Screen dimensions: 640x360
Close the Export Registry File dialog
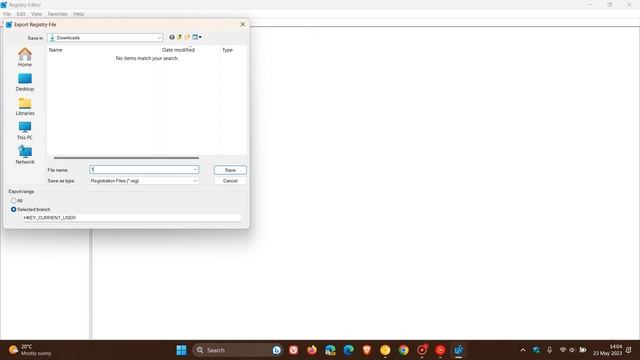[x=242, y=24]
